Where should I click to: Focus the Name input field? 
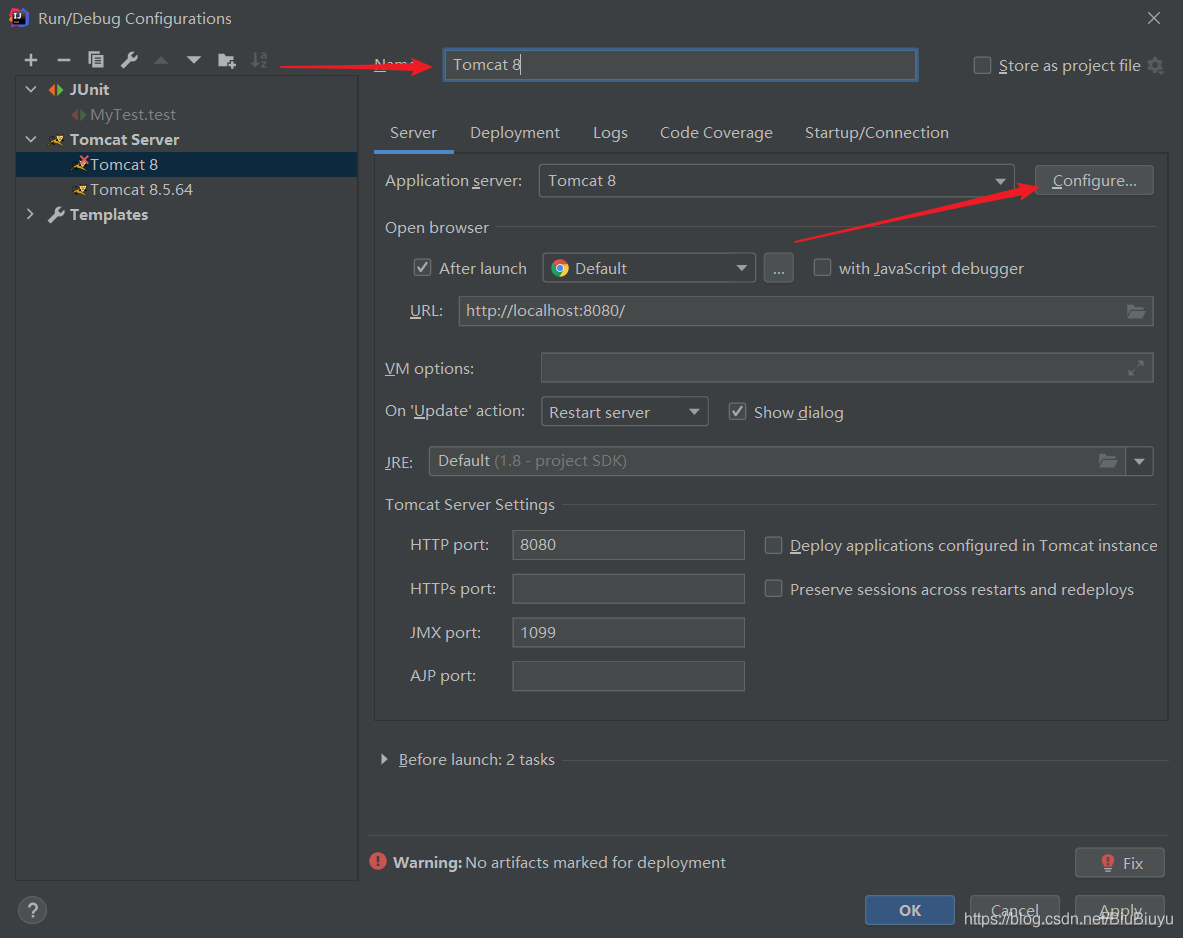pos(681,65)
